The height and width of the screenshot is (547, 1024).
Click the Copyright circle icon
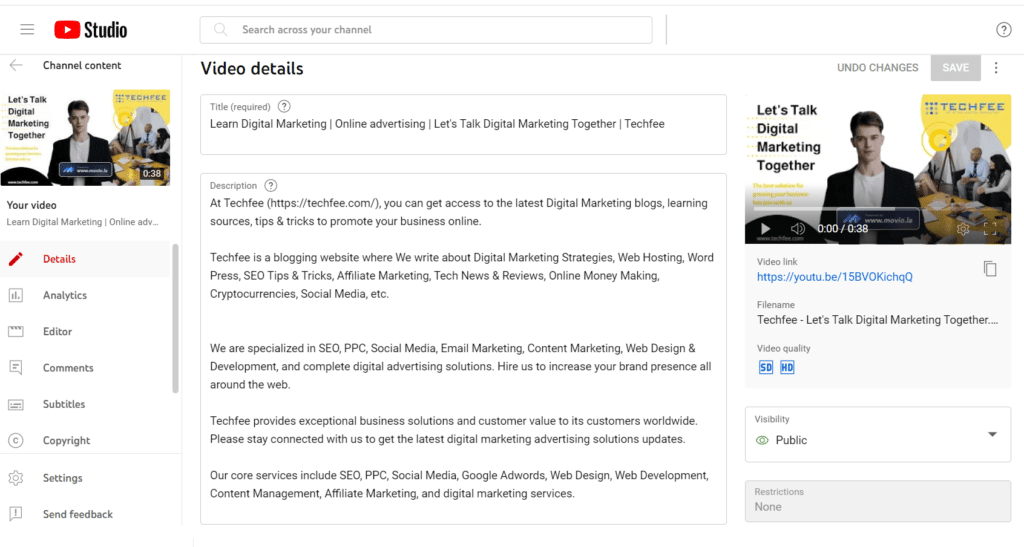16,441
